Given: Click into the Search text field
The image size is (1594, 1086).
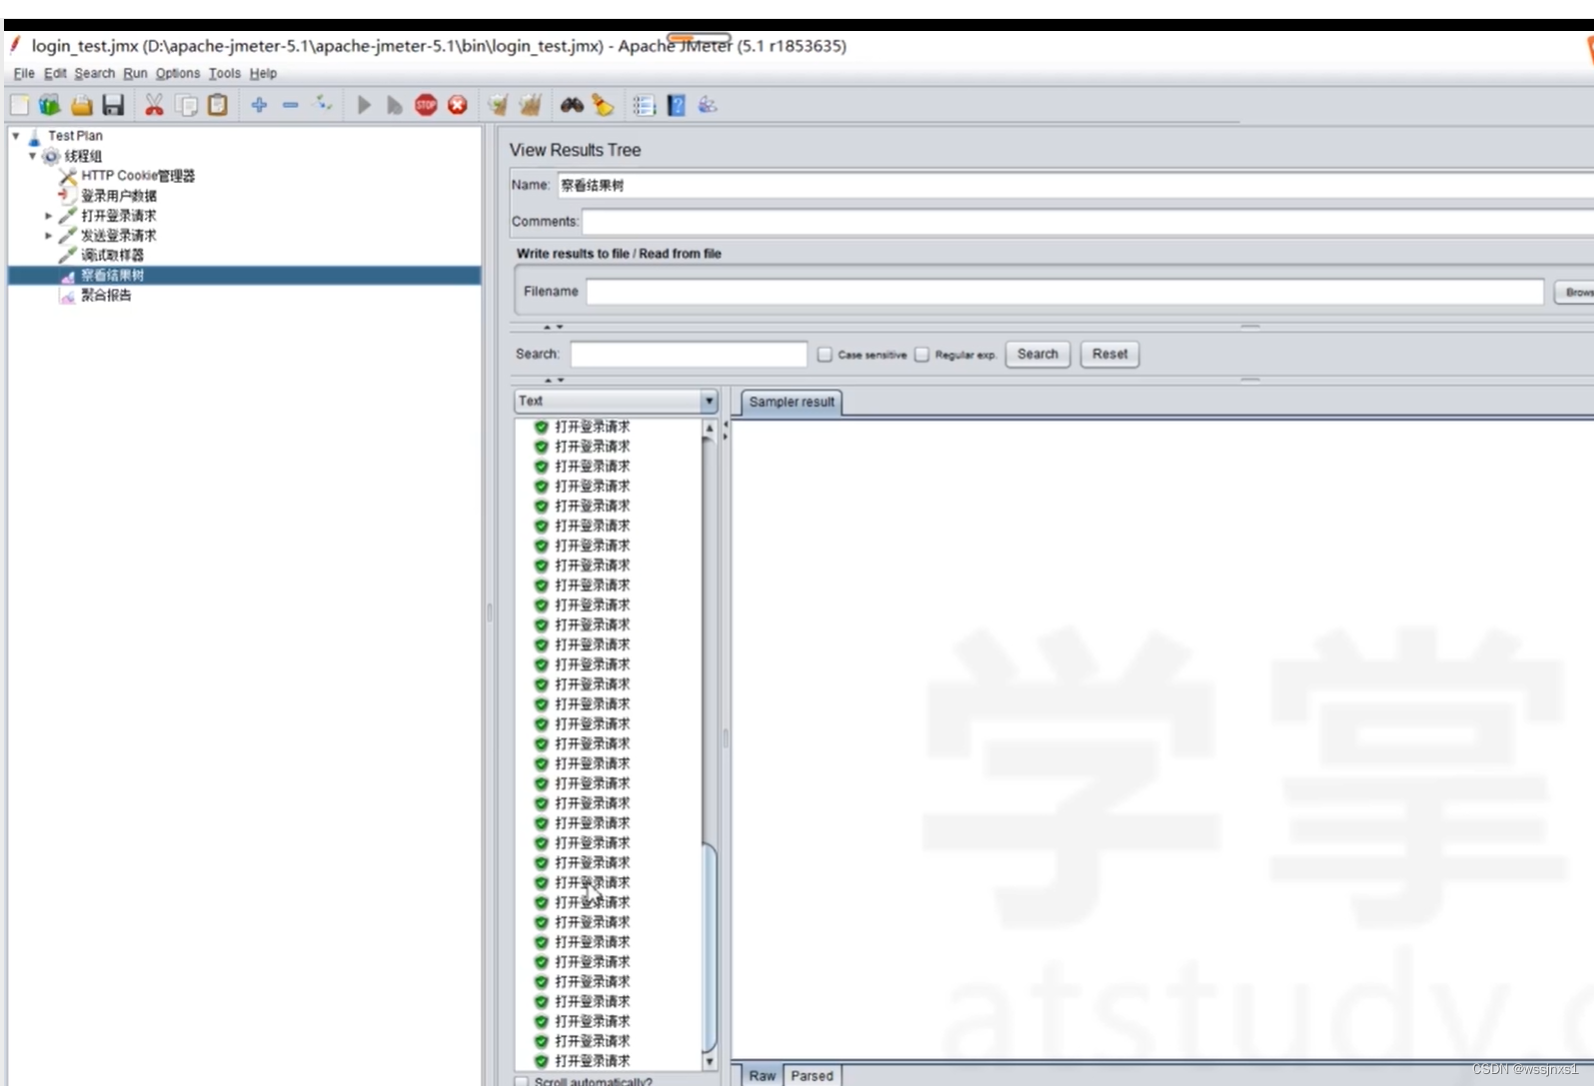Looking at the screenshot, I should point(688,354).
